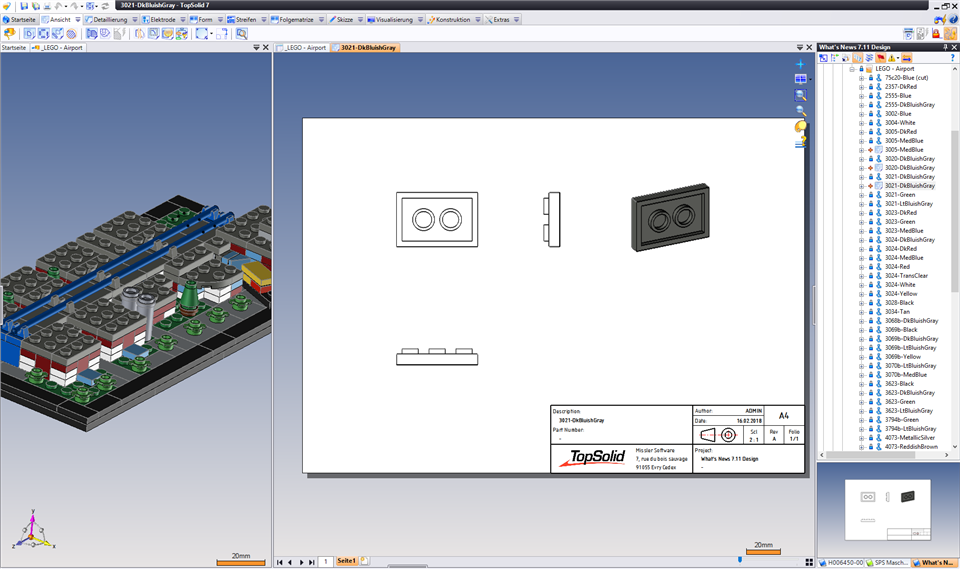Viewport: 960px width, 569px height.
Task: Click the auxiliary view icon next to main view
Action: coord(44,34)
